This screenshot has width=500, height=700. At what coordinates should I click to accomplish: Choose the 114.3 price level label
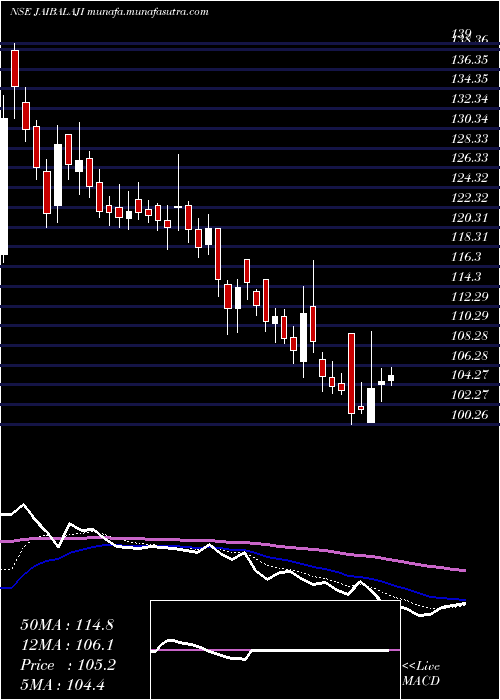(467, 277)
